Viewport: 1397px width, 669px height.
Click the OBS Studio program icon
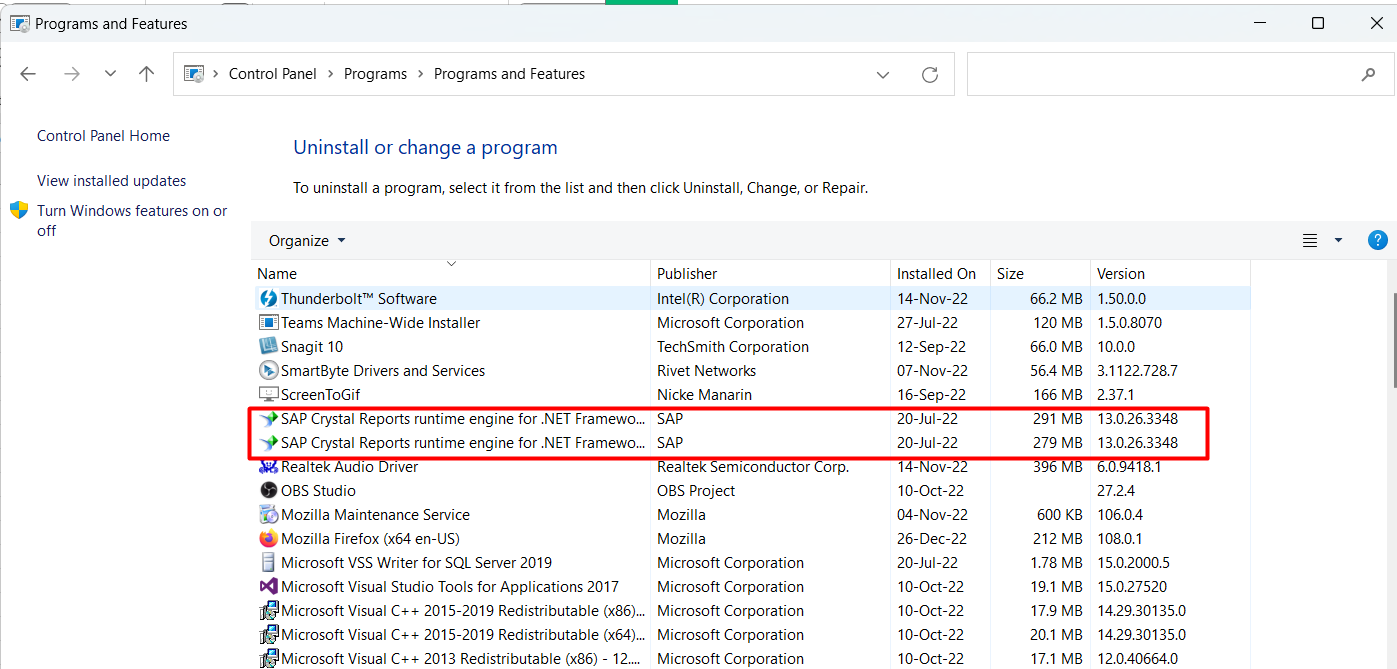(268, 491)
